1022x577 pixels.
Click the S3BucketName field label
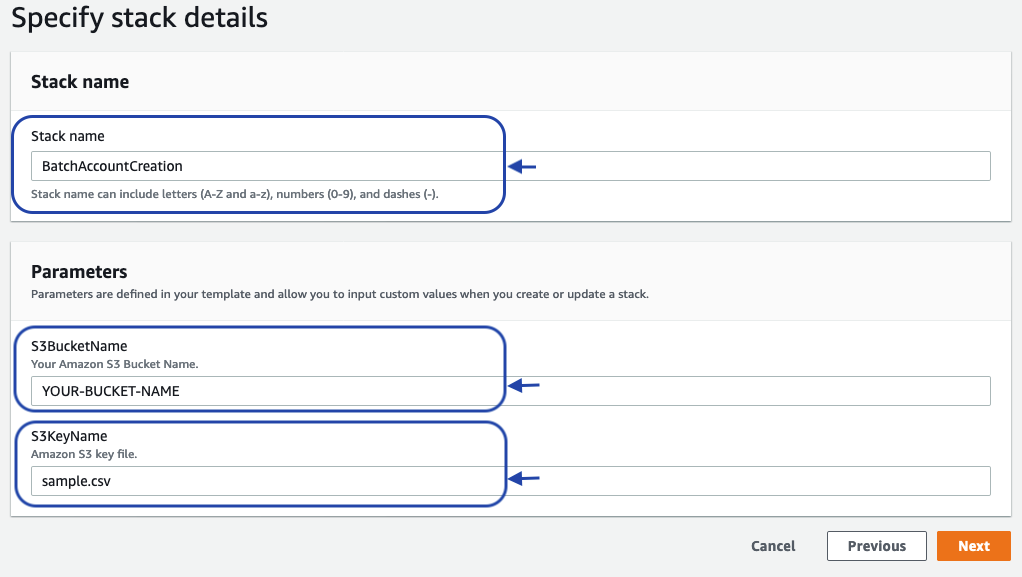79,347
